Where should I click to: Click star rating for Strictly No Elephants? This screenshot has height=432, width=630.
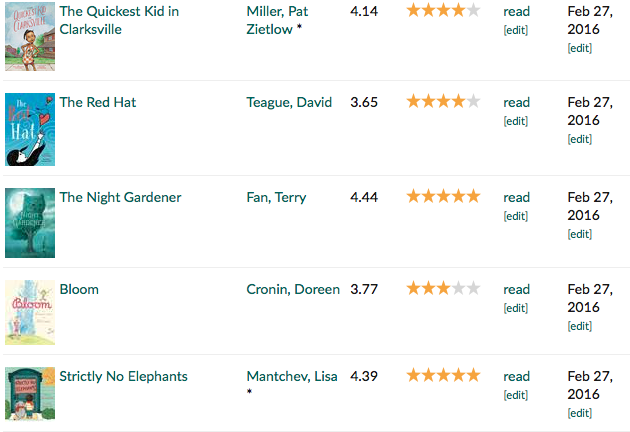pos(443,375)
